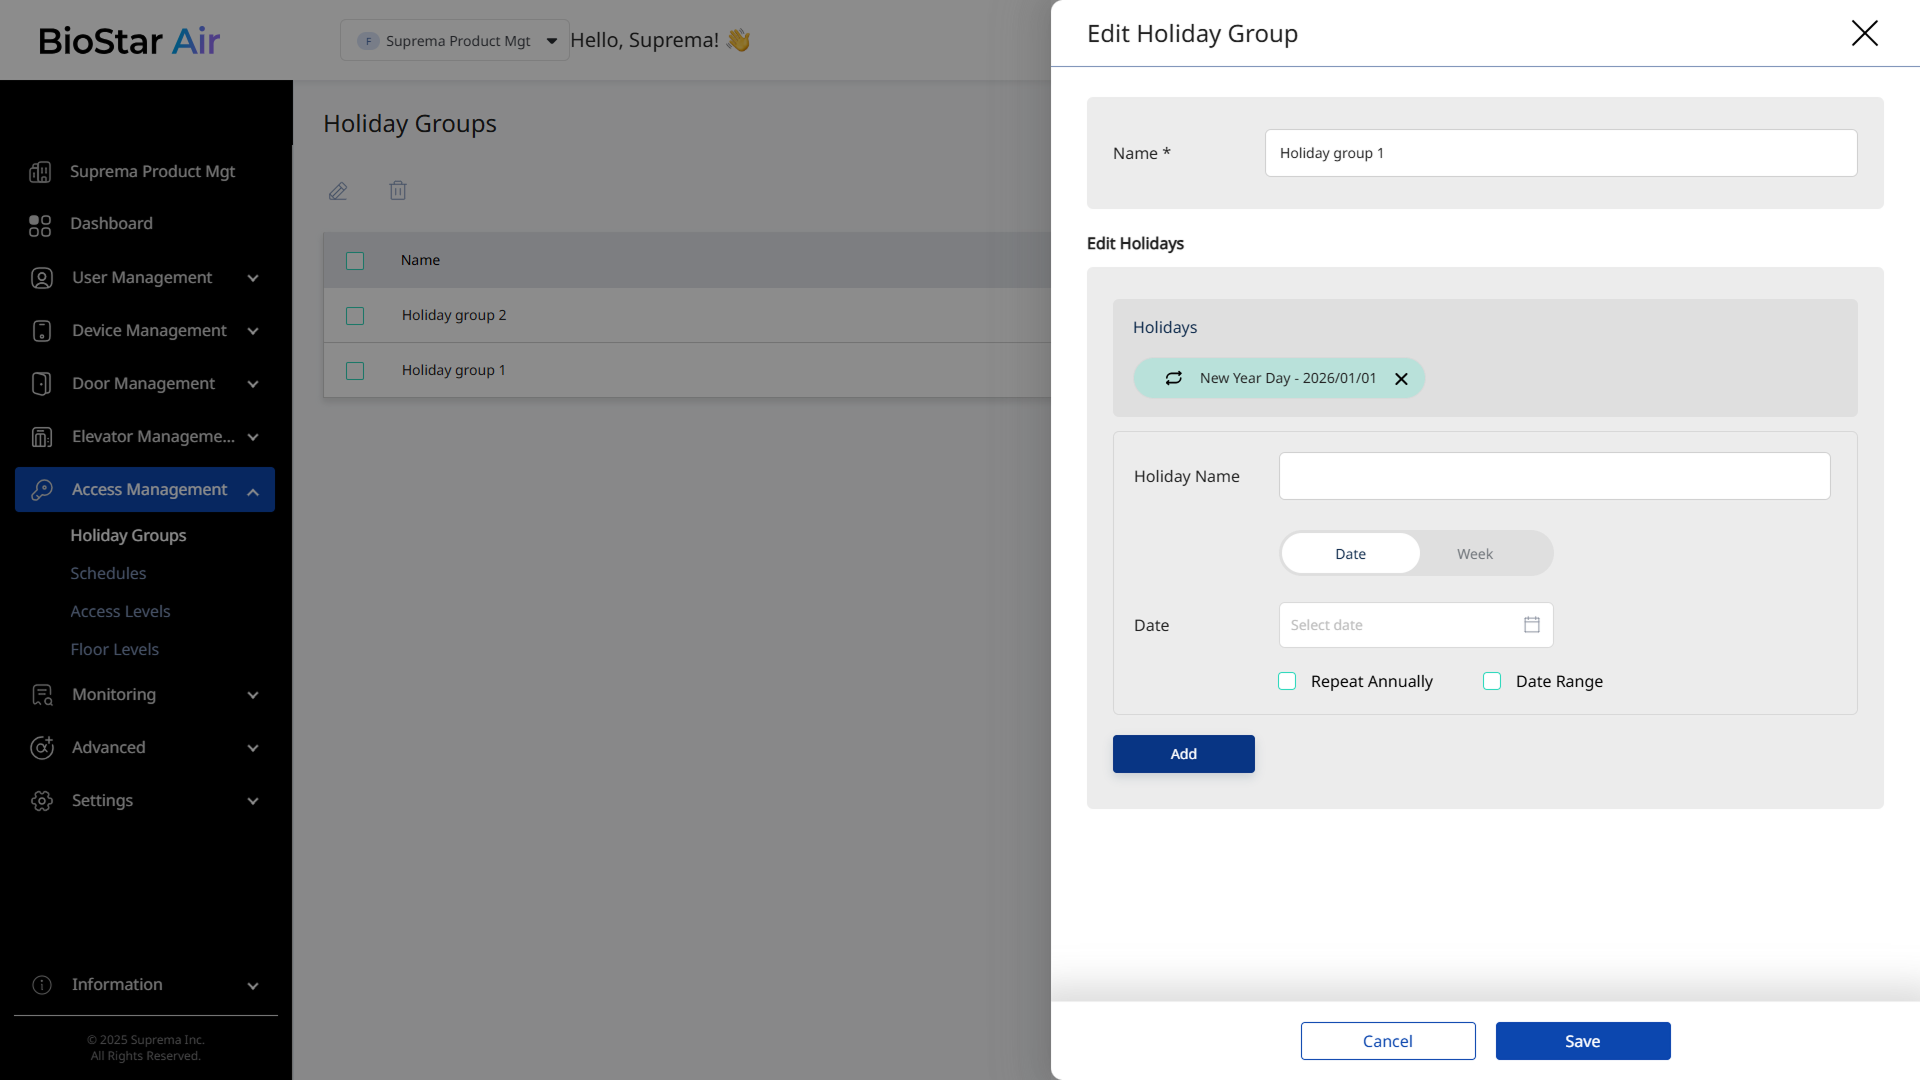
Task: Click the repeat icon on the New Year Day chip
Action: (x=1174, y=378)
